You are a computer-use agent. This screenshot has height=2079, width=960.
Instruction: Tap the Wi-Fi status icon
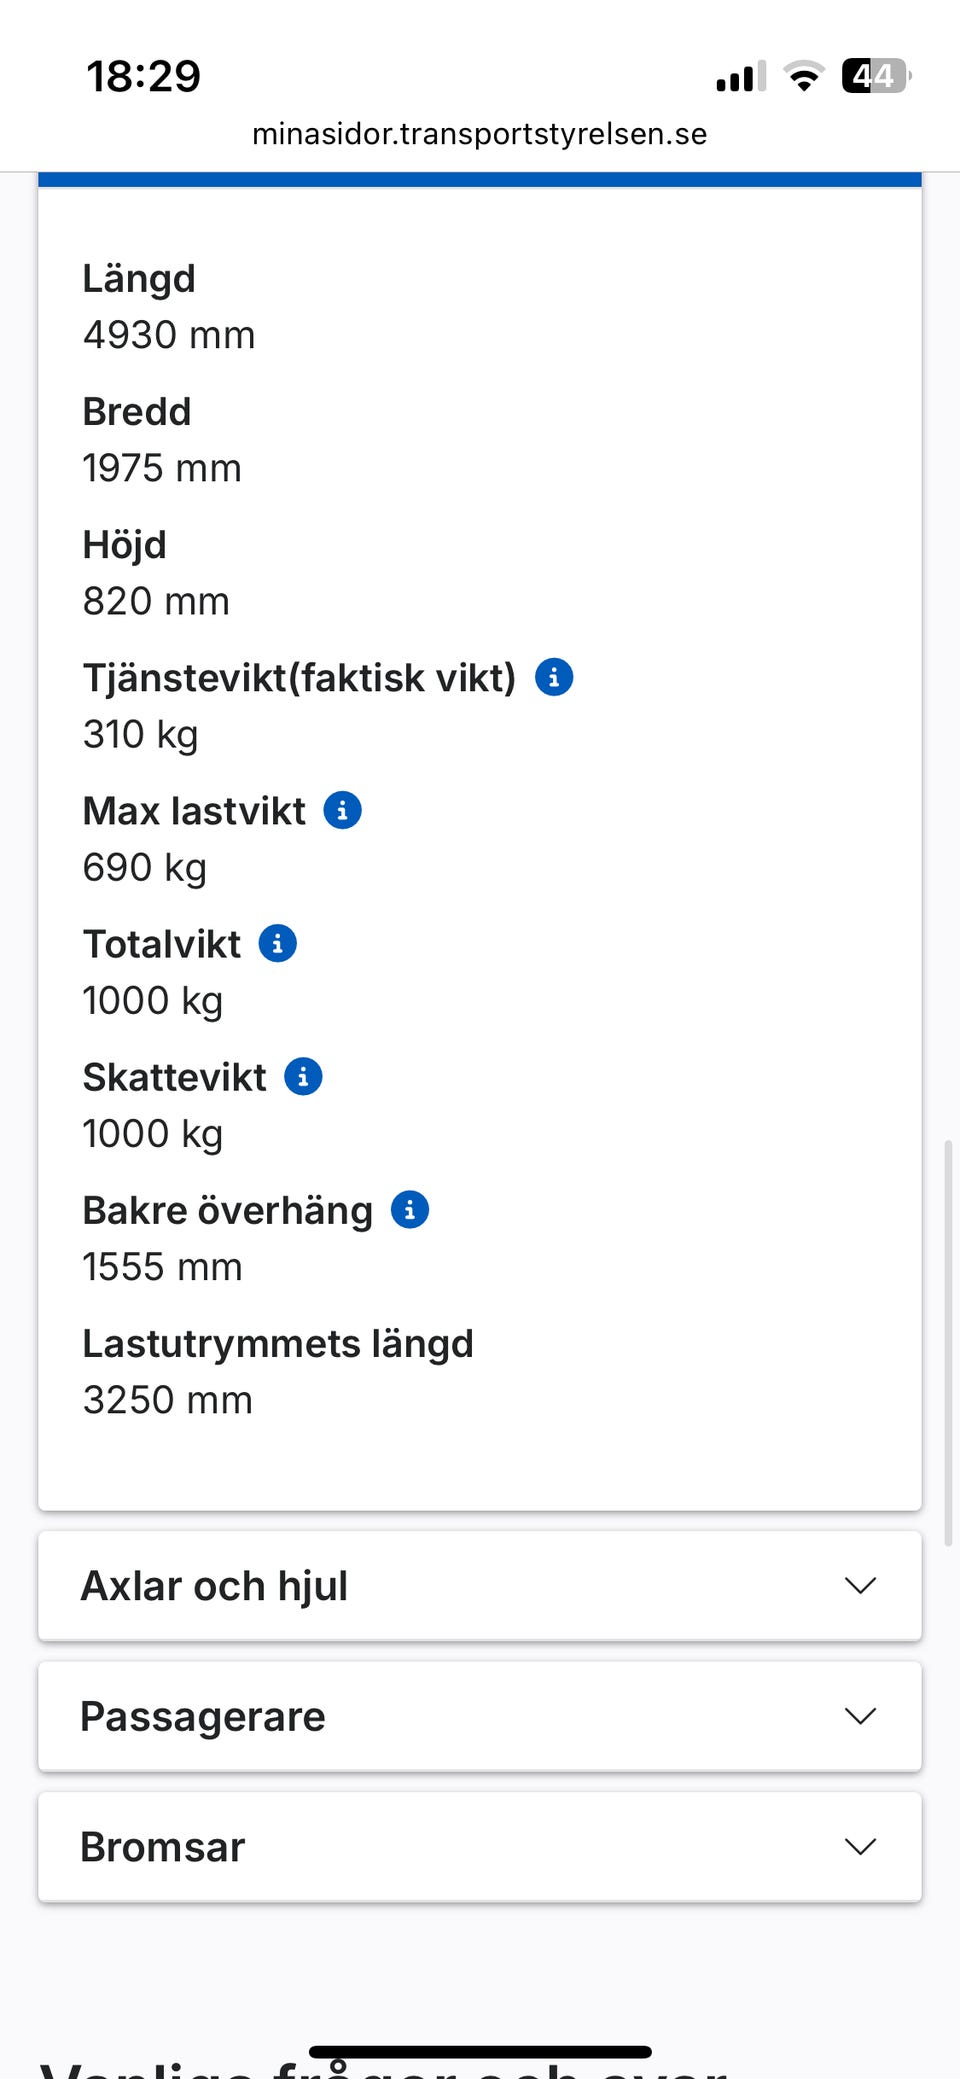coord(803,76)
